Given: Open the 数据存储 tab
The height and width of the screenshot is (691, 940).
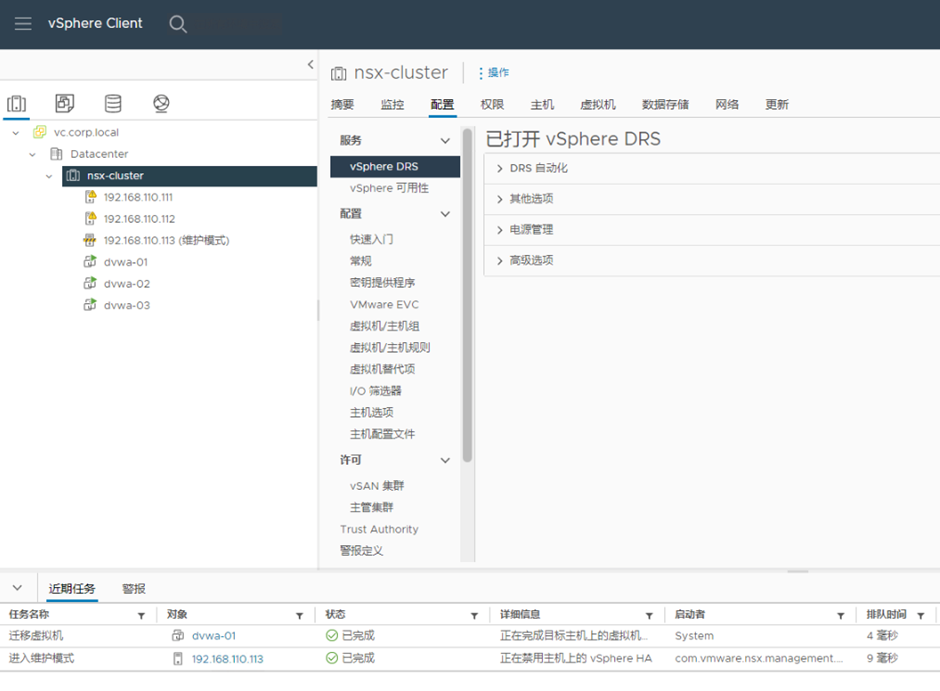Looking at the screenshot, I should click(665, 104).
